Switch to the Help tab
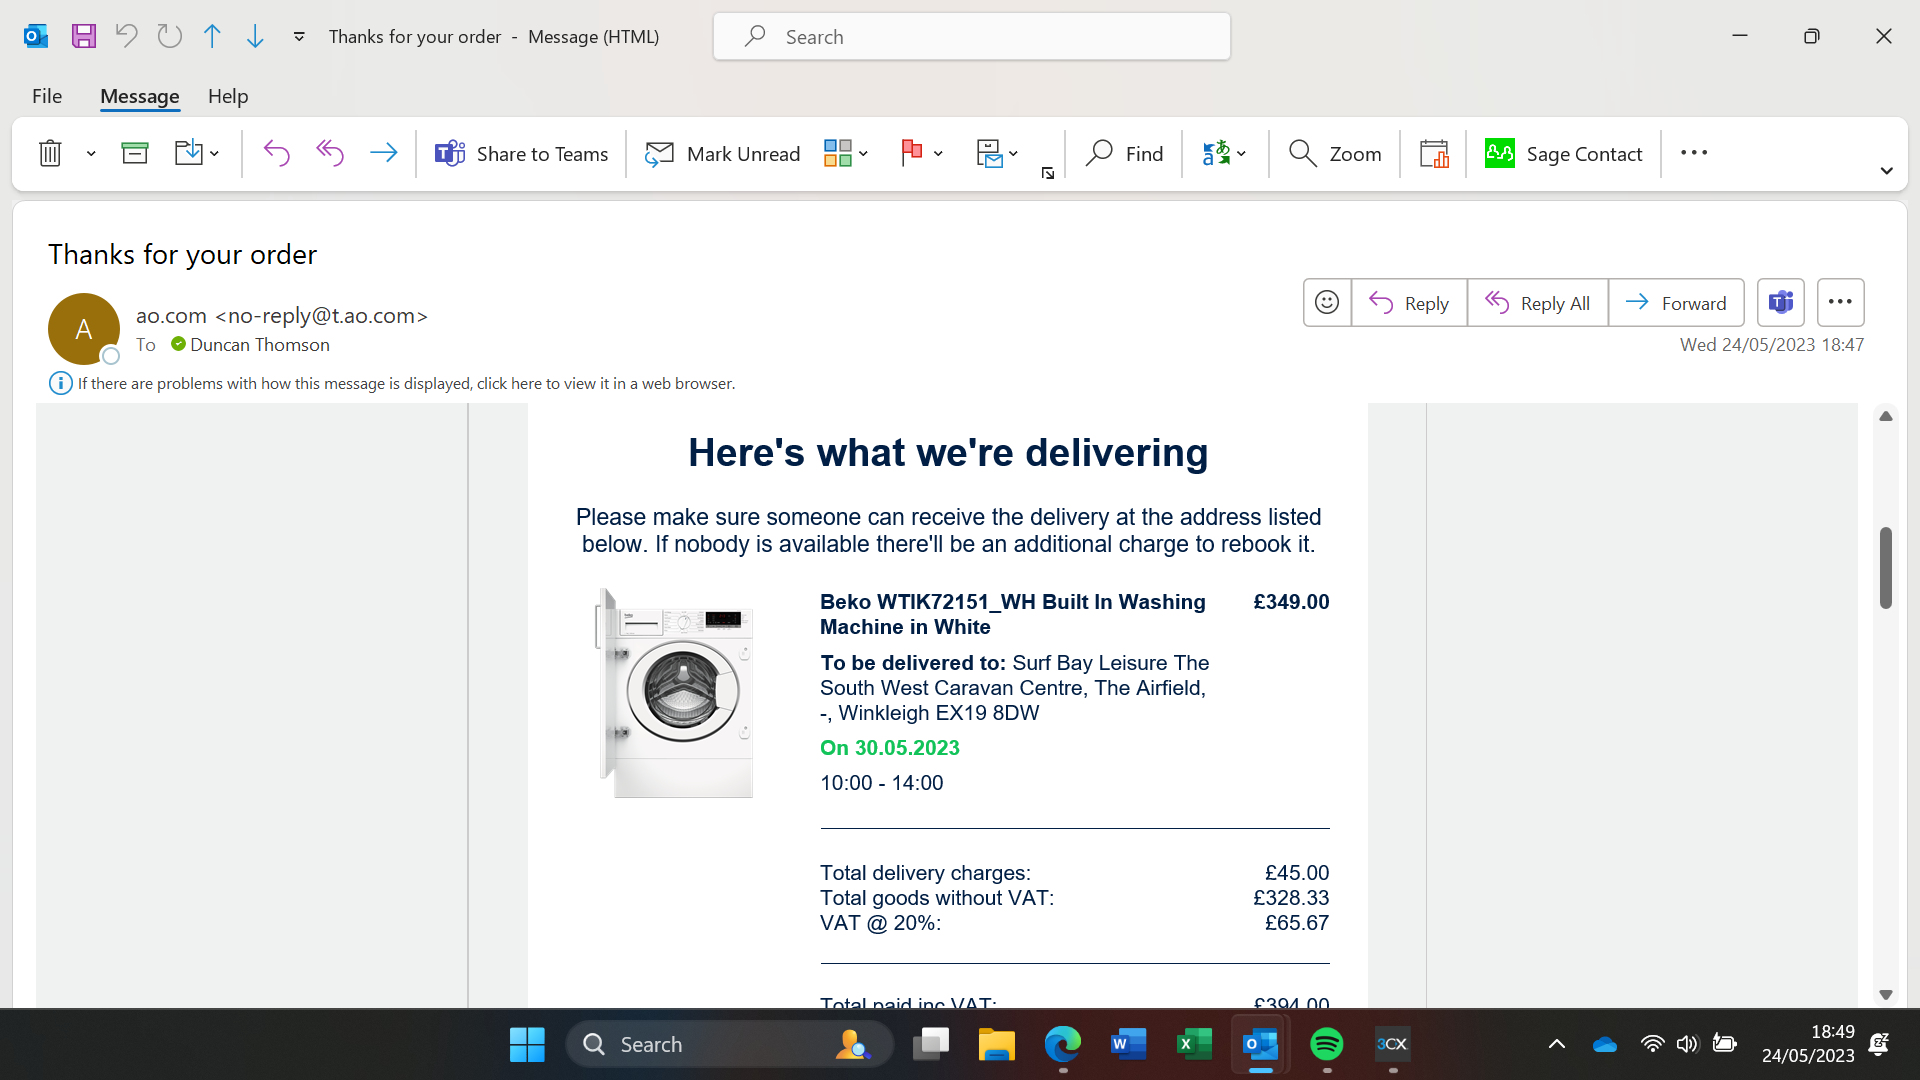The height and width of the screenshot is (1080, 1920). coord(228,96)
